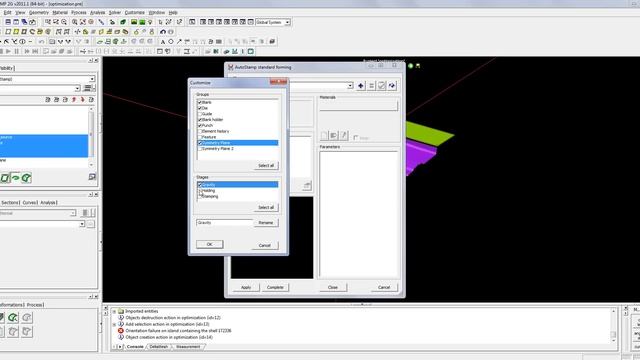Click the arrow annotation toolbar icon
Image resolution: width=640 pixels, height=360 pixels.
click(179, 42)
